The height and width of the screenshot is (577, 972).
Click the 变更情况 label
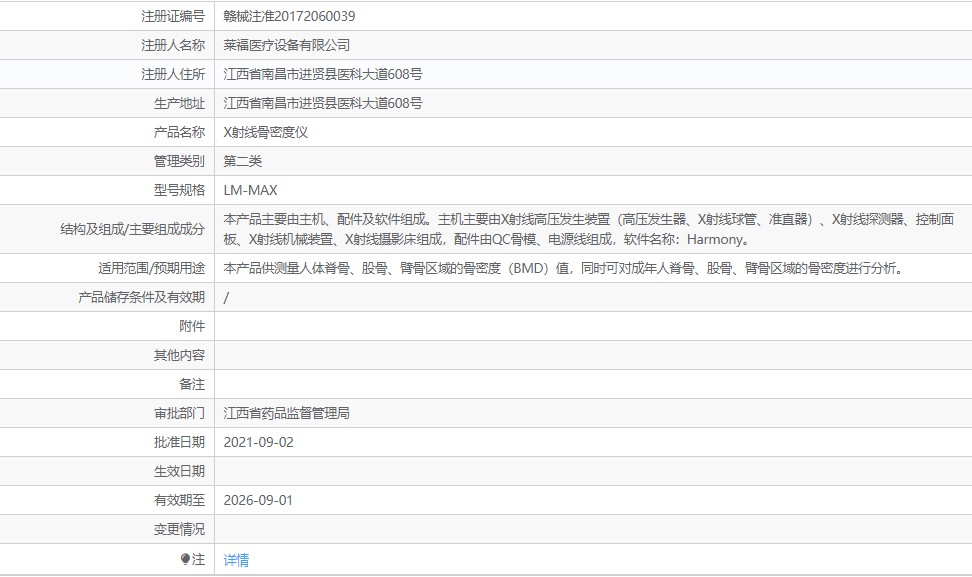pyautogui.click(x=179, y=529)
